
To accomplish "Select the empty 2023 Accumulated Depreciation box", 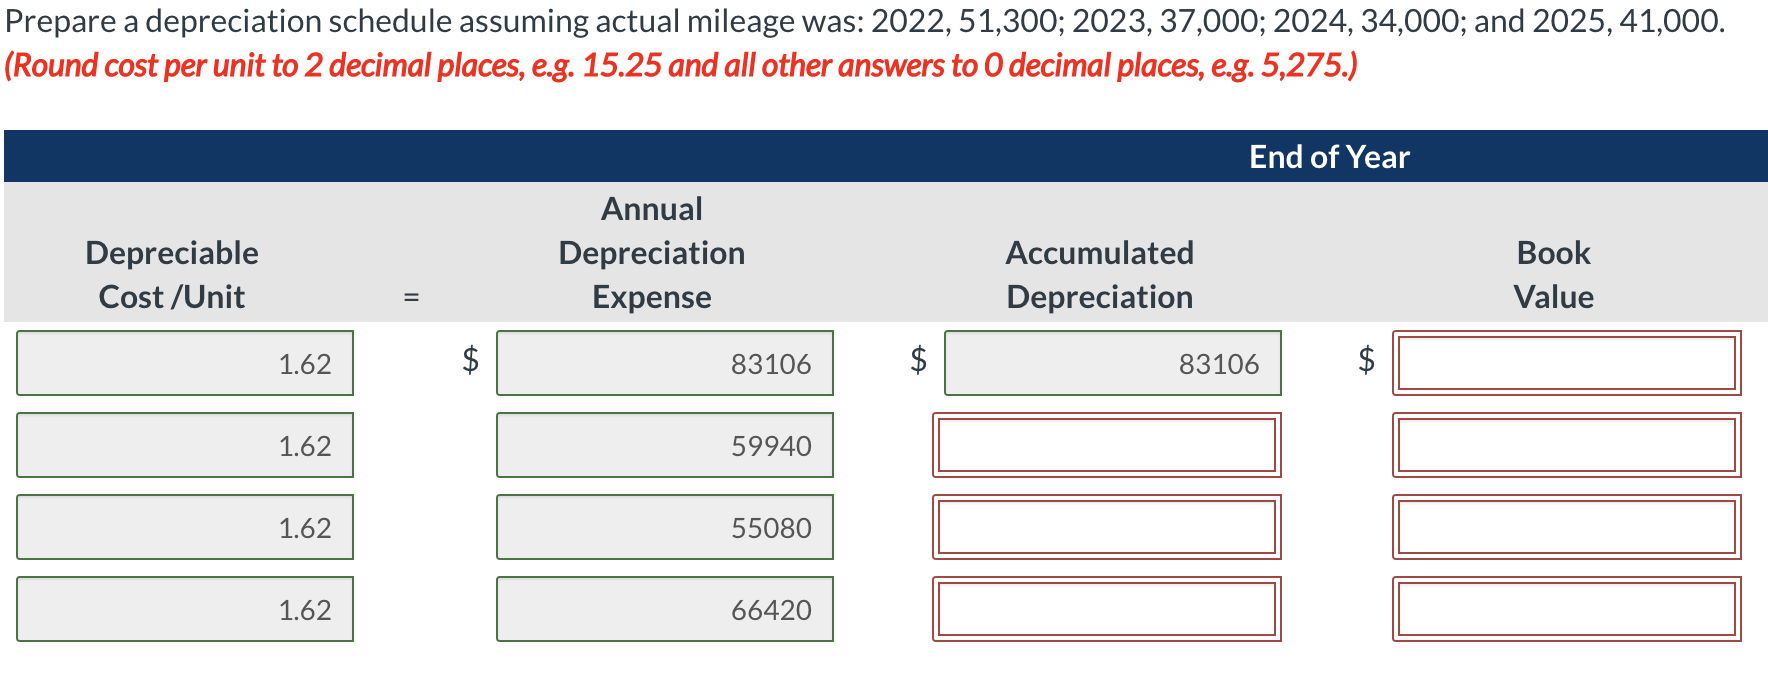I will 1107,445.
